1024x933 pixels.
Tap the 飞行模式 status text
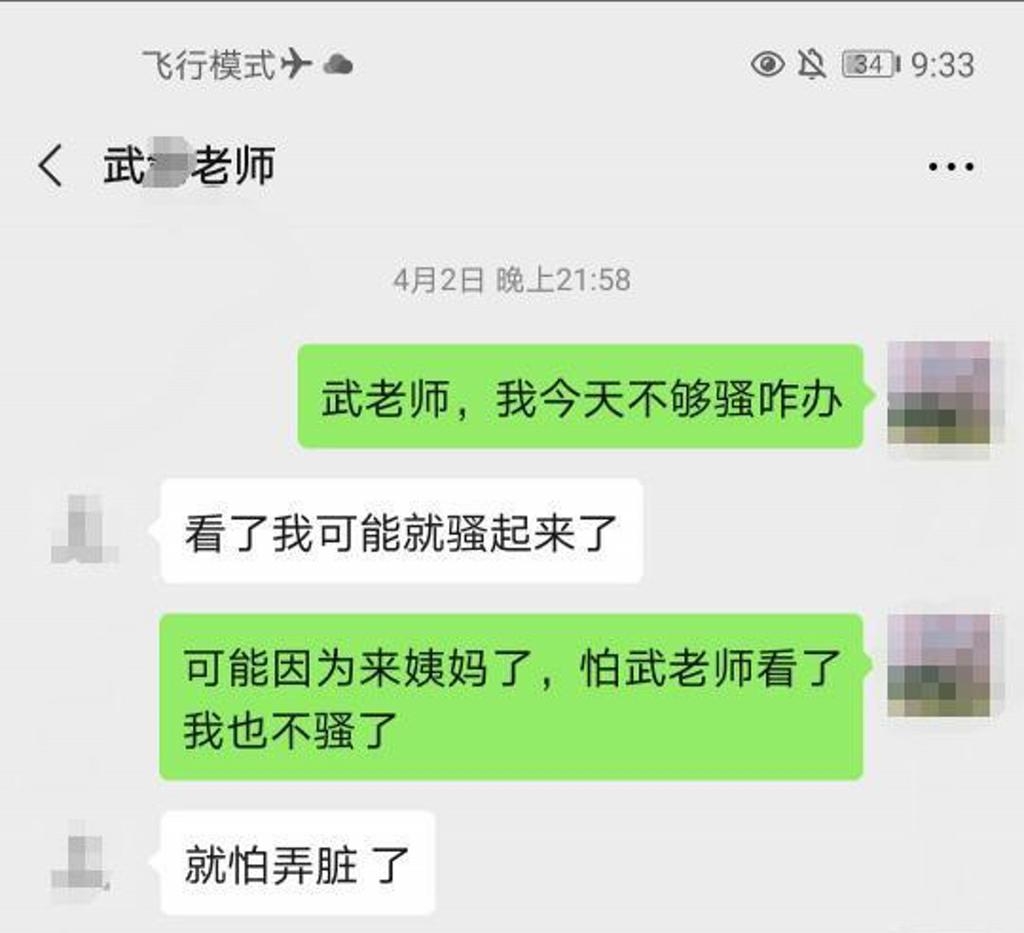click(209, 65)
